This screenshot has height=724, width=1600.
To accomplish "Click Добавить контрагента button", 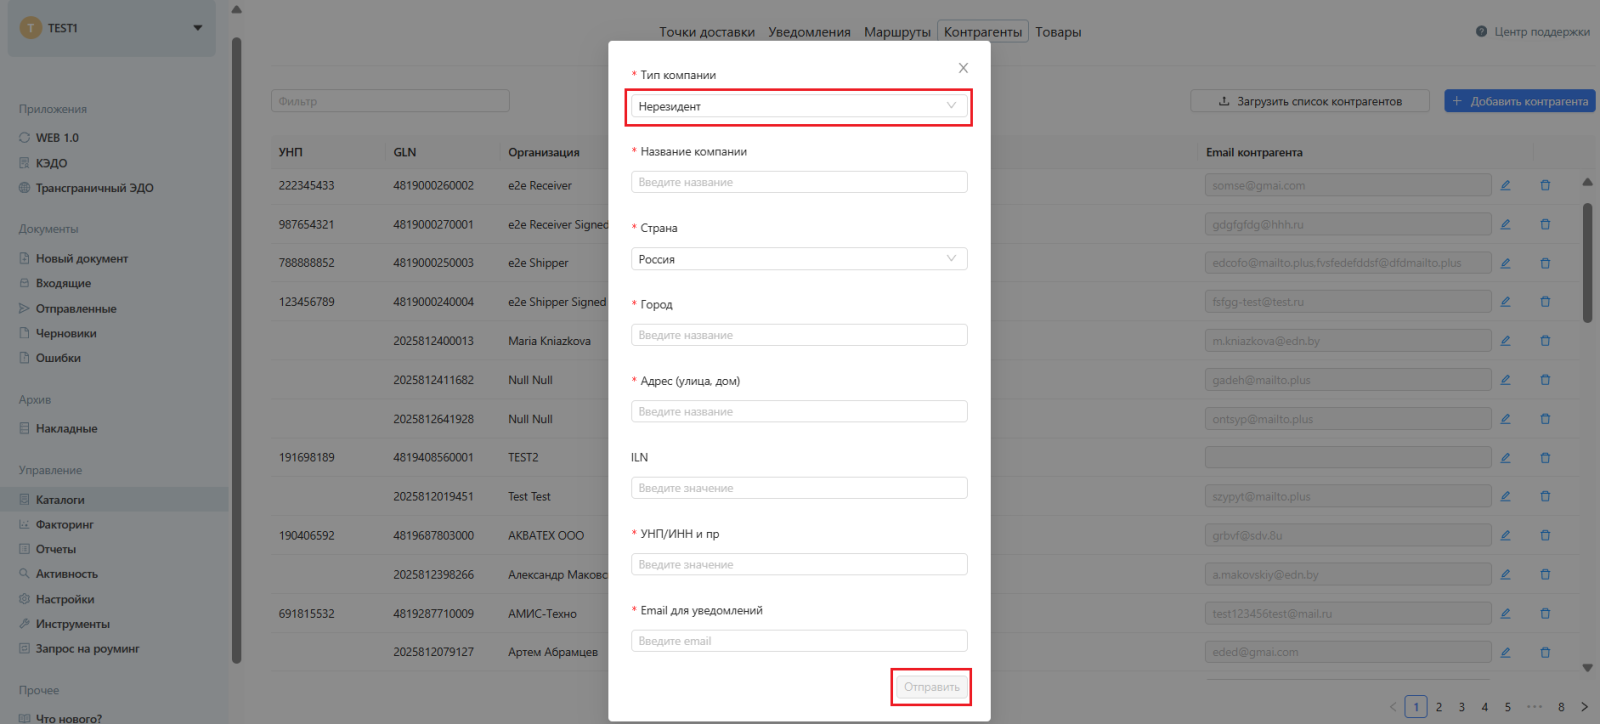I will (1520, 101).
